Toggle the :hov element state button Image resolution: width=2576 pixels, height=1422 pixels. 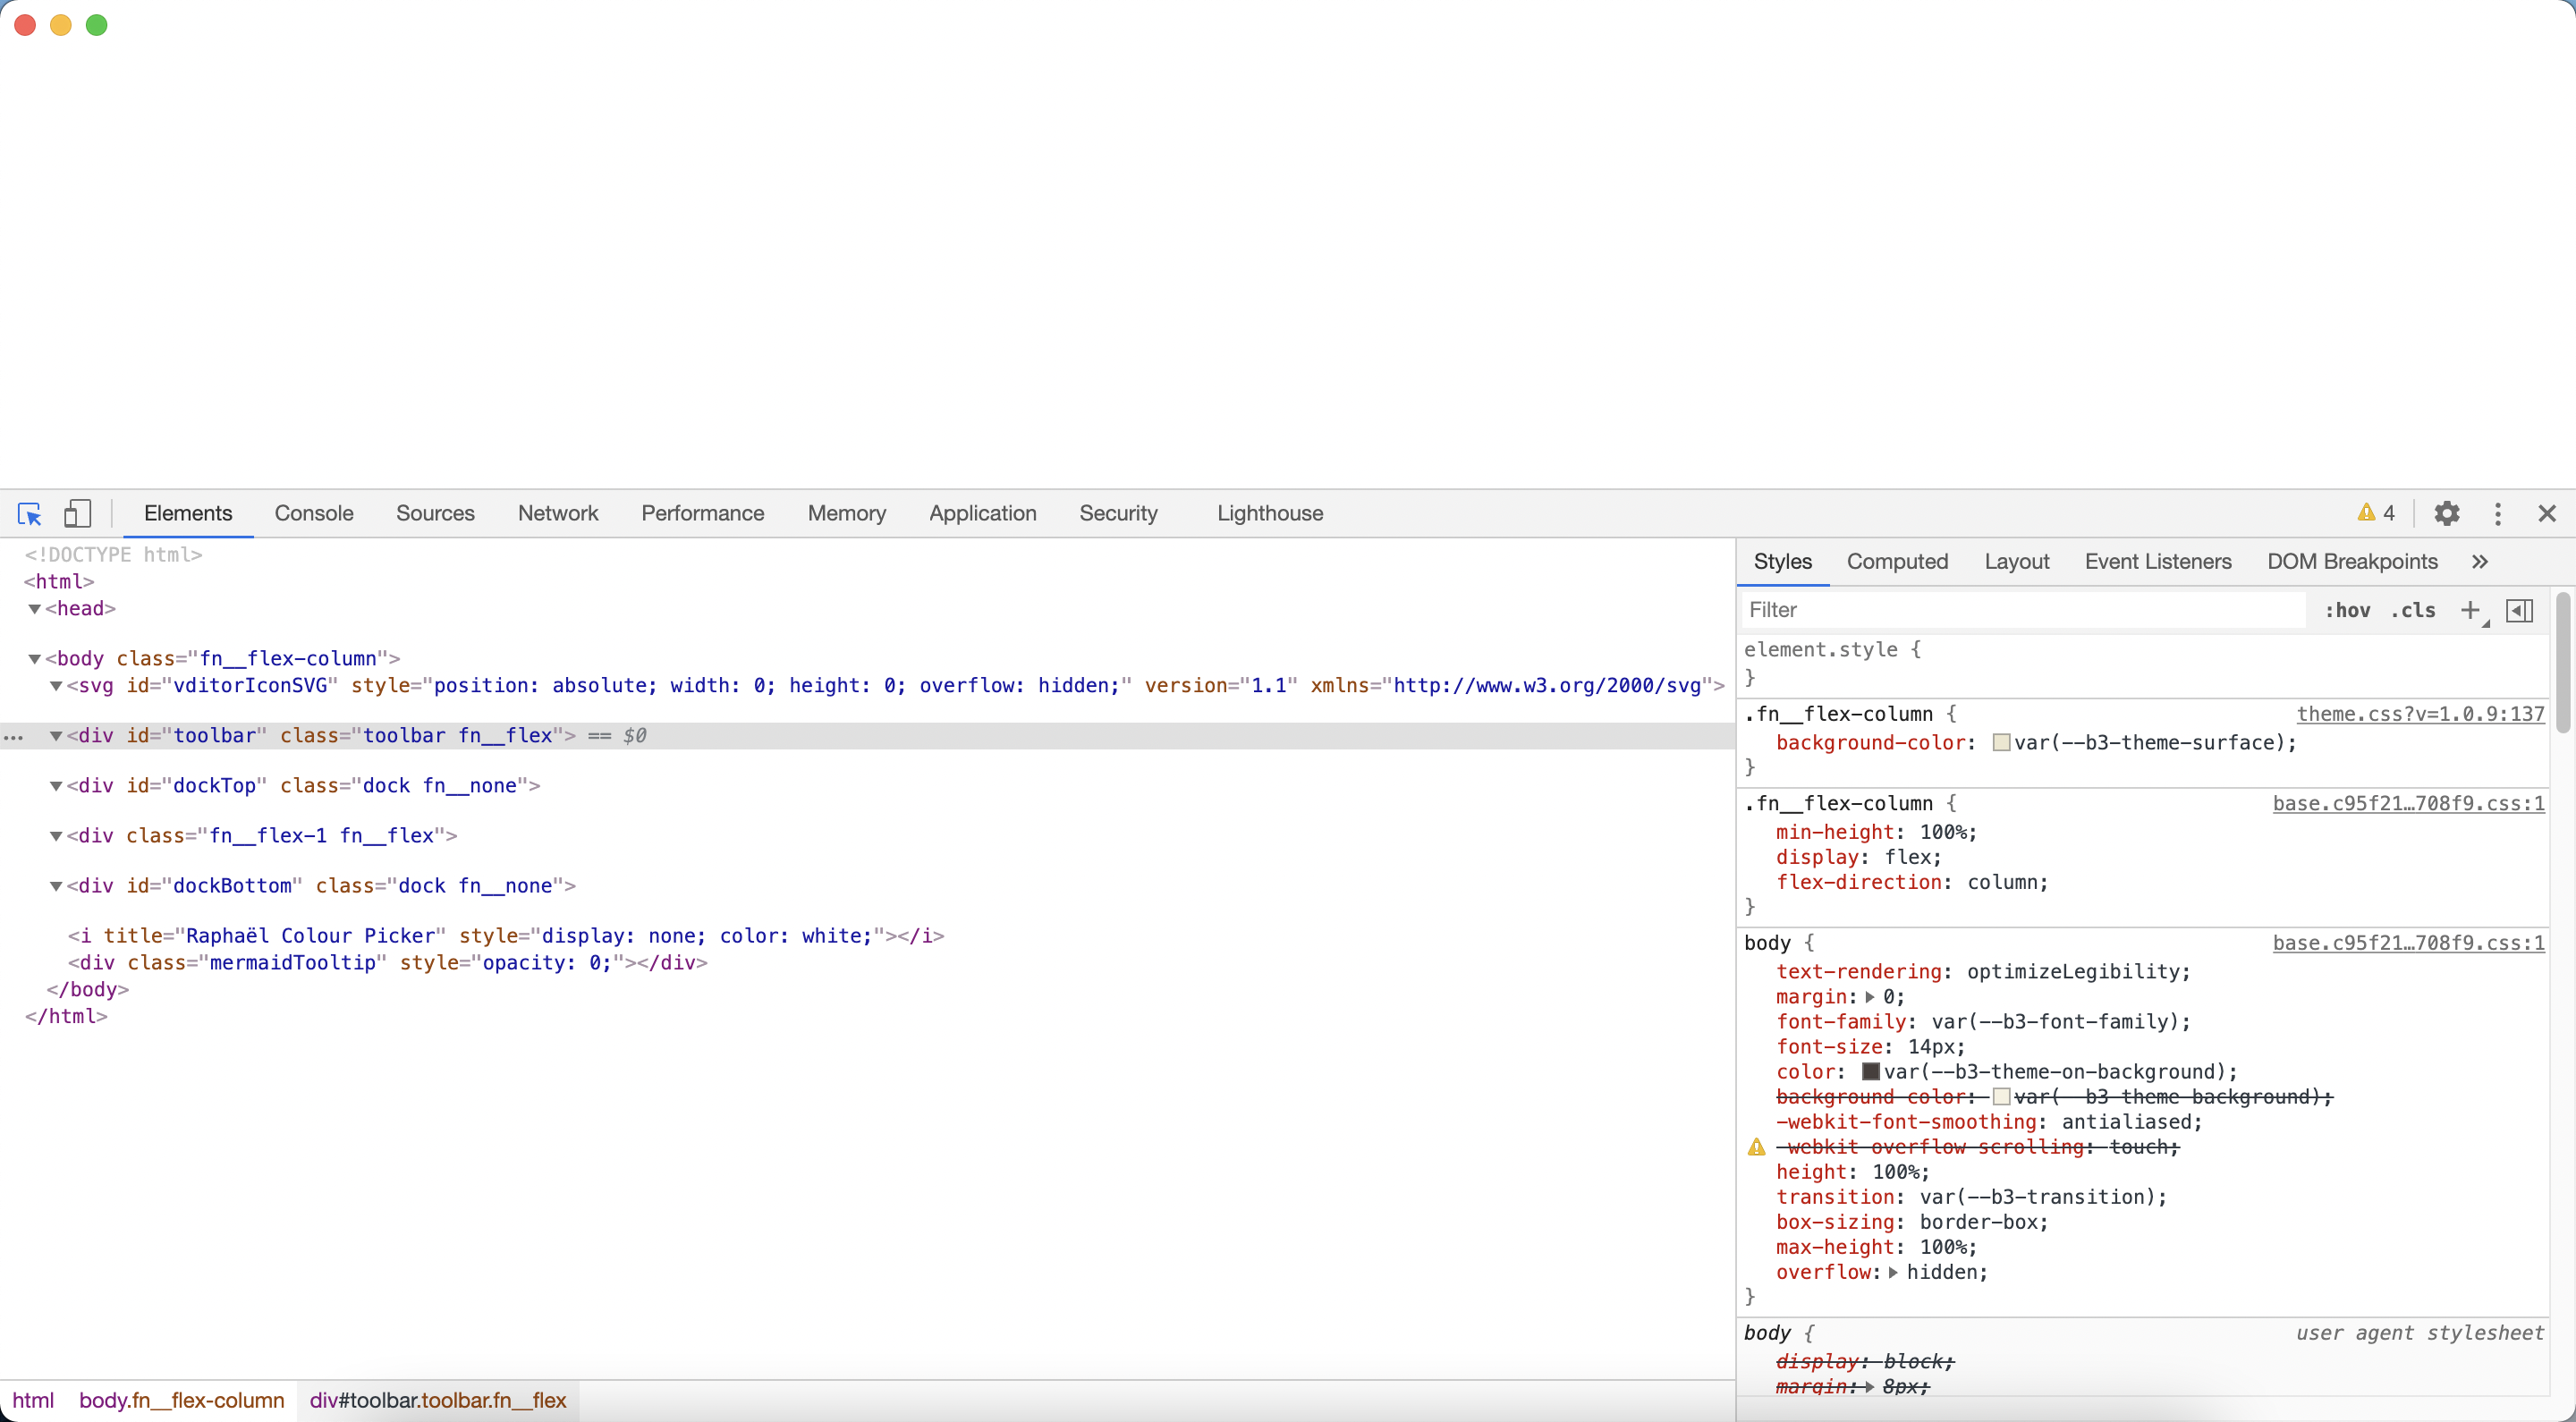click(x=2347, y=610)
